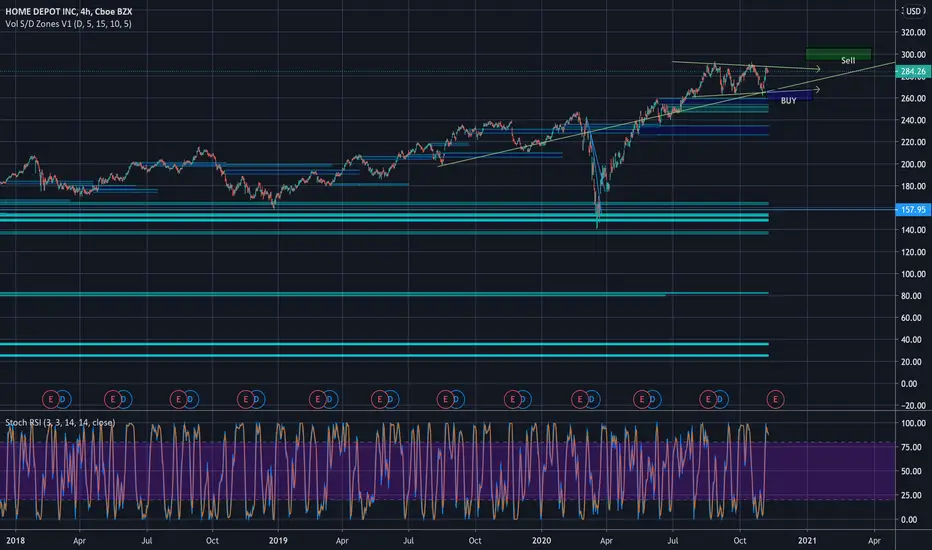Screen dimensions: 932x550
Task: Open the December 2019 dividend marker
Action: point(525,399)
